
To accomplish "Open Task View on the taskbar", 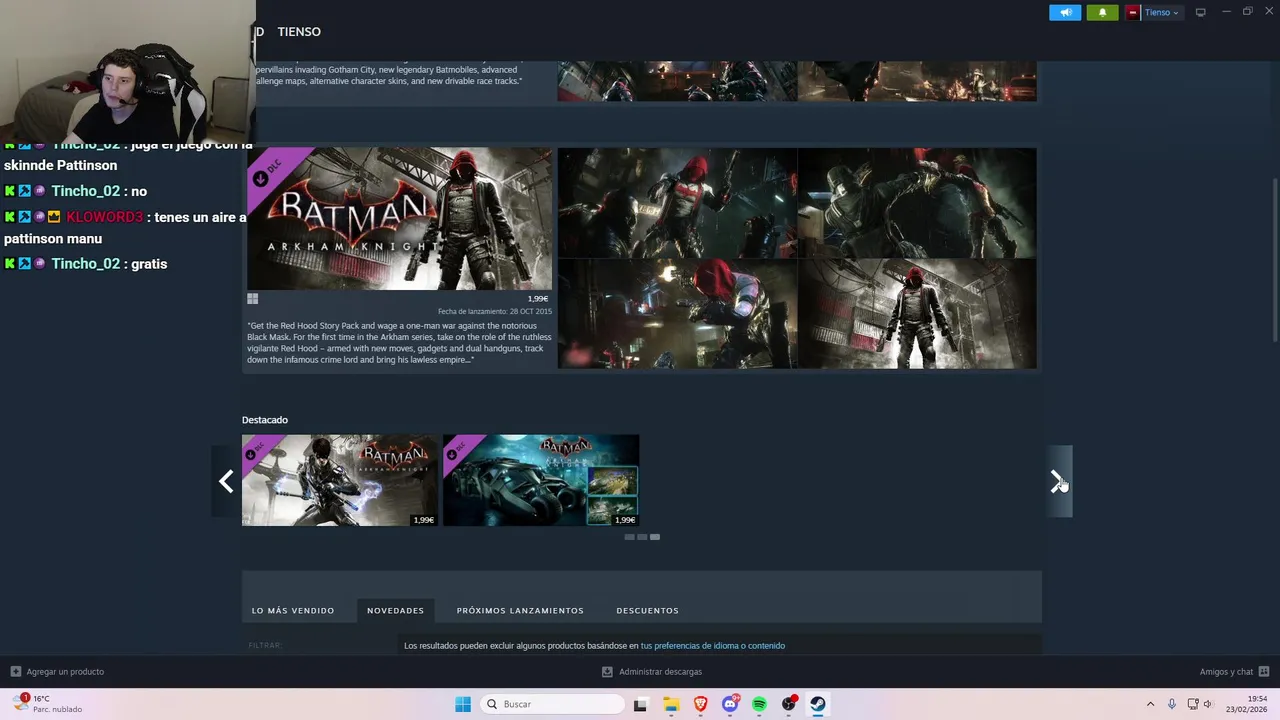I will [640, 704].
